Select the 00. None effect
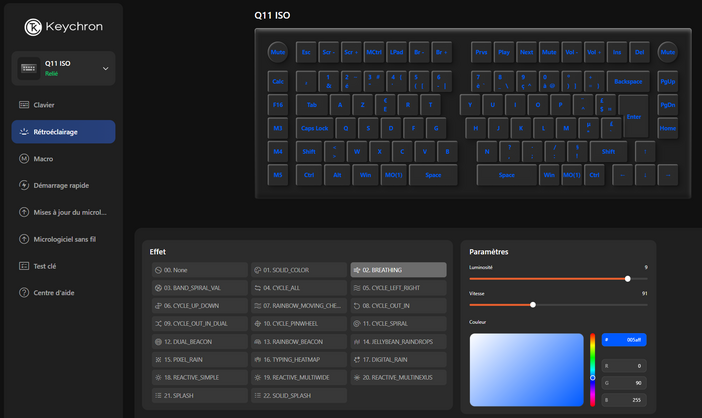The image size is (702, 418). click(x=200, y=270)
